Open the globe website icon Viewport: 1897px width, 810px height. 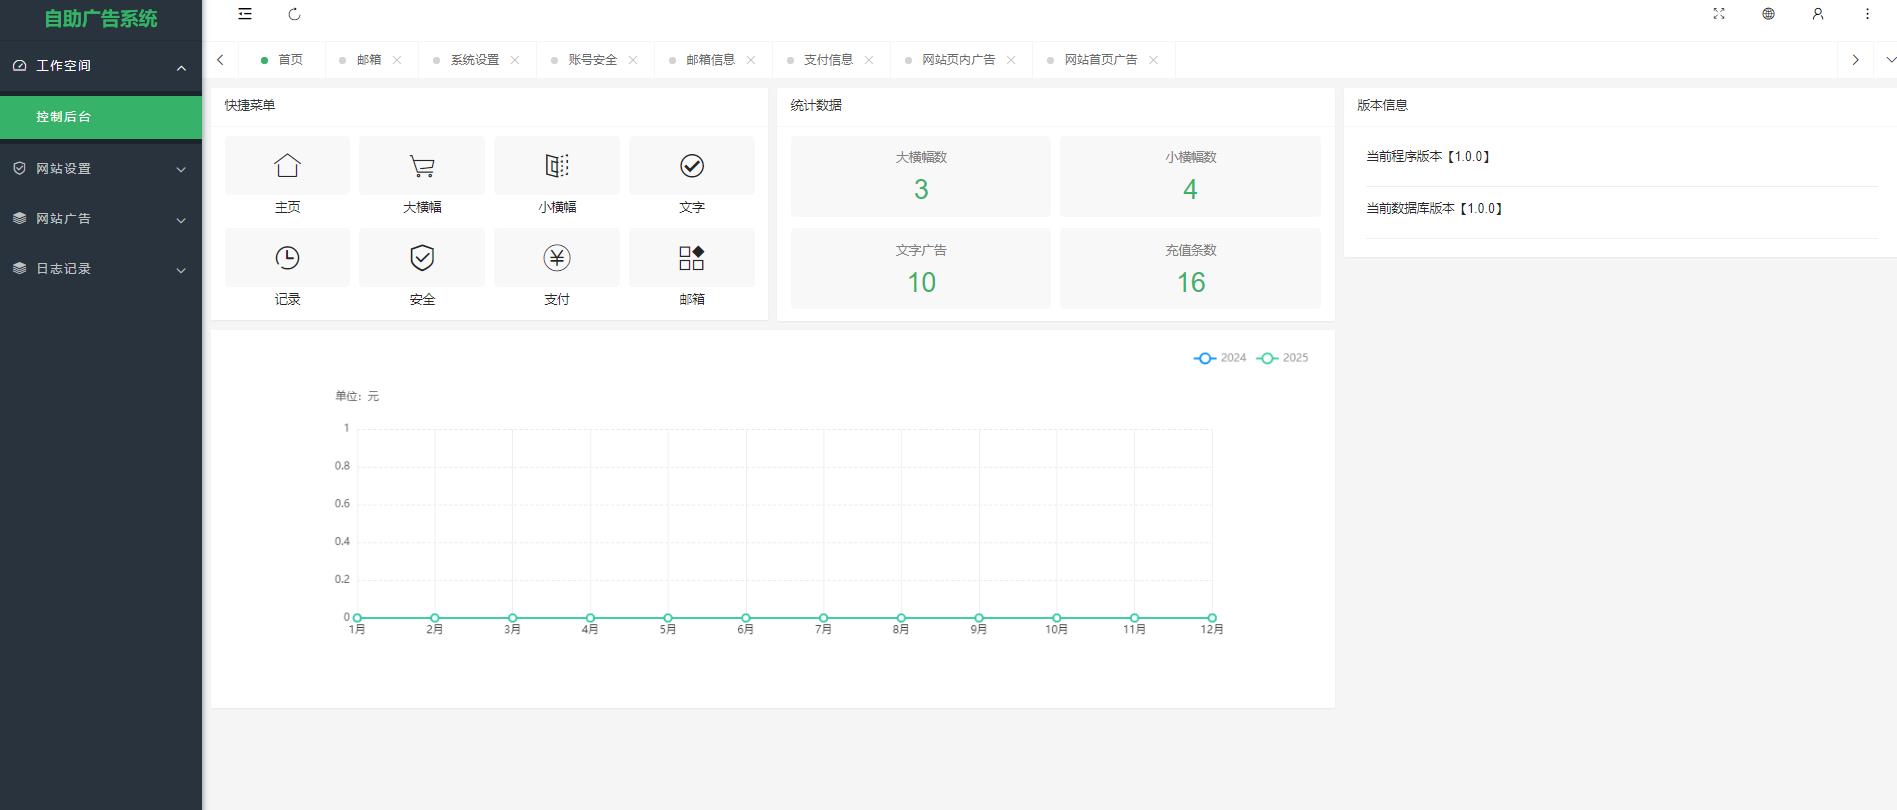pyautogui.click(x=1768, y=14)
